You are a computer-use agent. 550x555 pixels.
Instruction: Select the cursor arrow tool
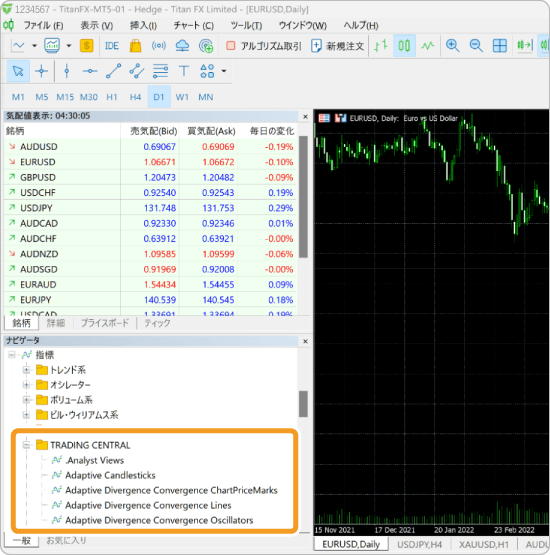click(x=18, y=71)
